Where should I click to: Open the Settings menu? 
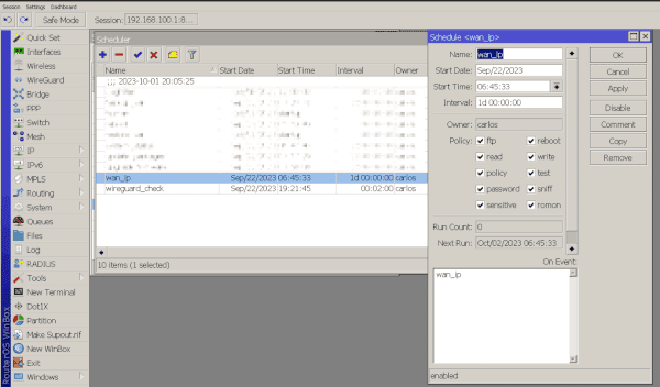(35, 7)
